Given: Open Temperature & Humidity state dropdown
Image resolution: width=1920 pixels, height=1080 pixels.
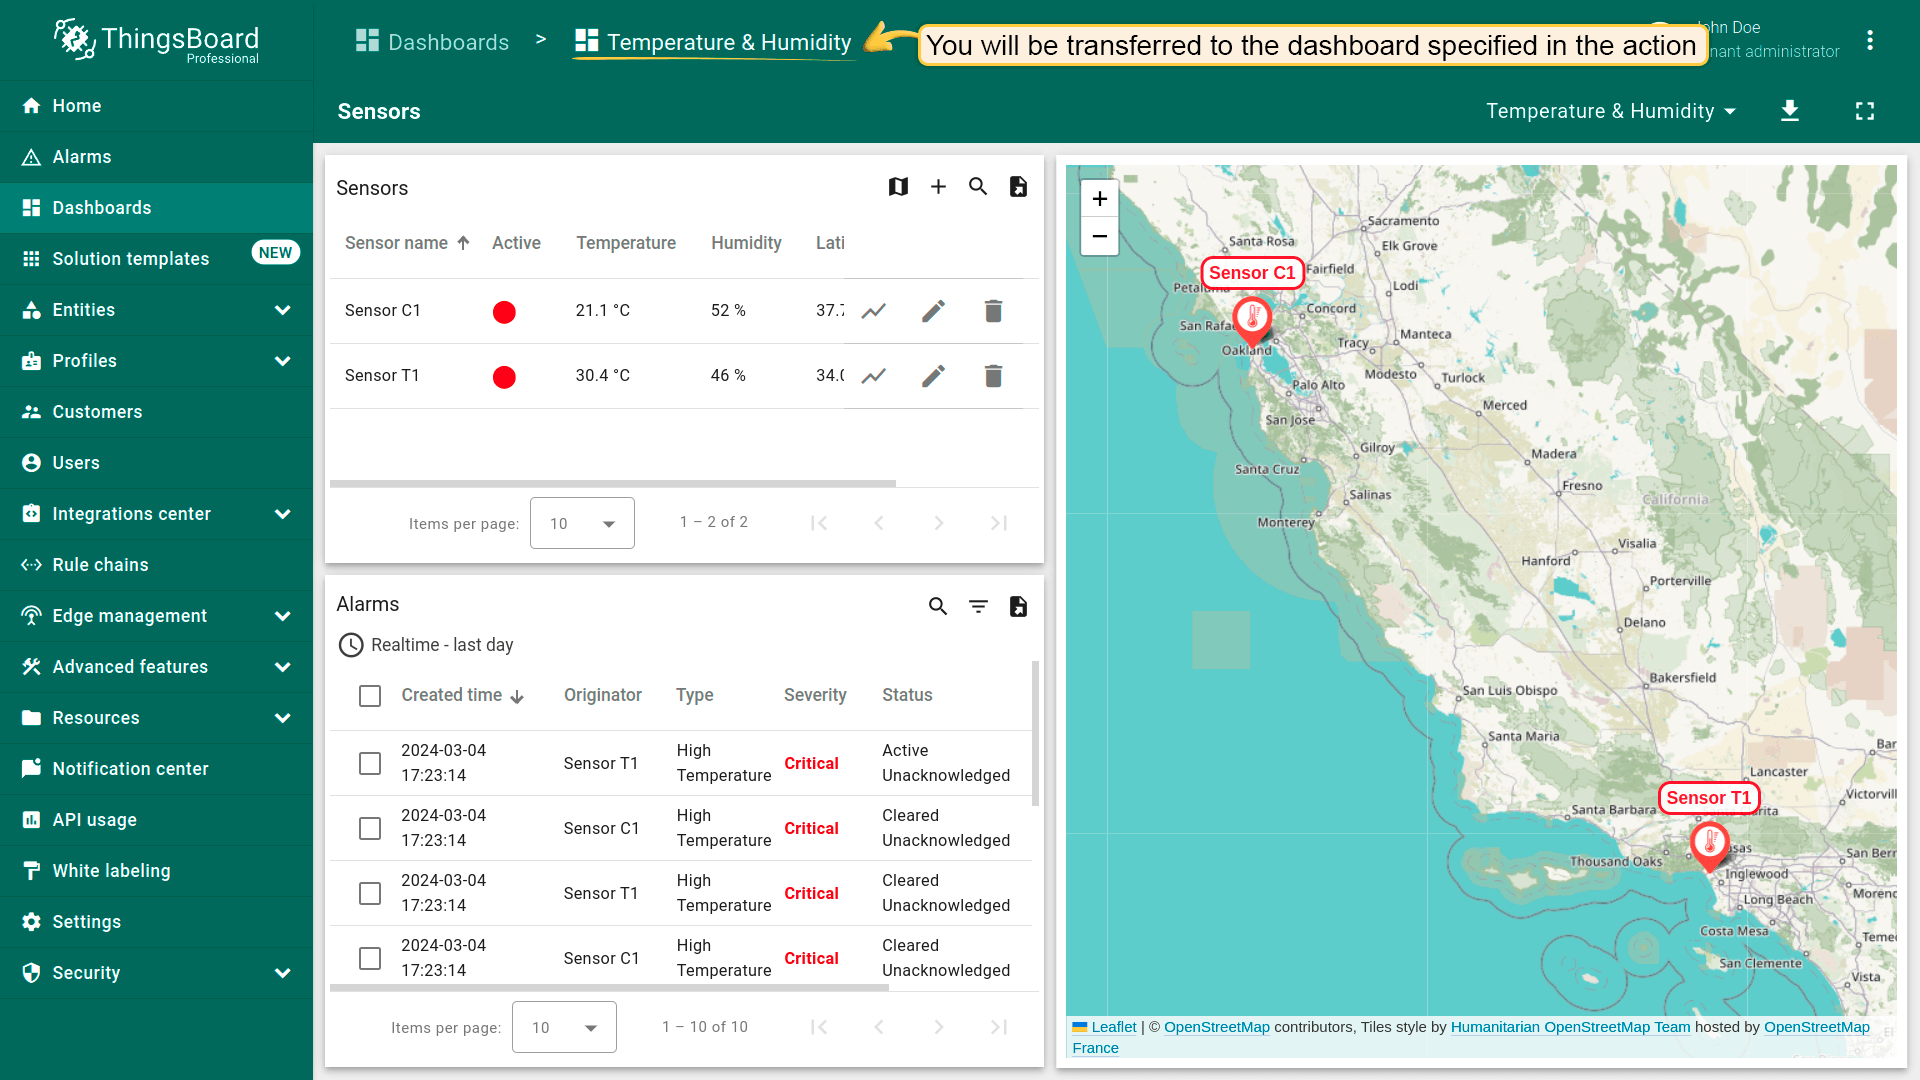Looking at the screenshot, I should (x=1610, y=111).
